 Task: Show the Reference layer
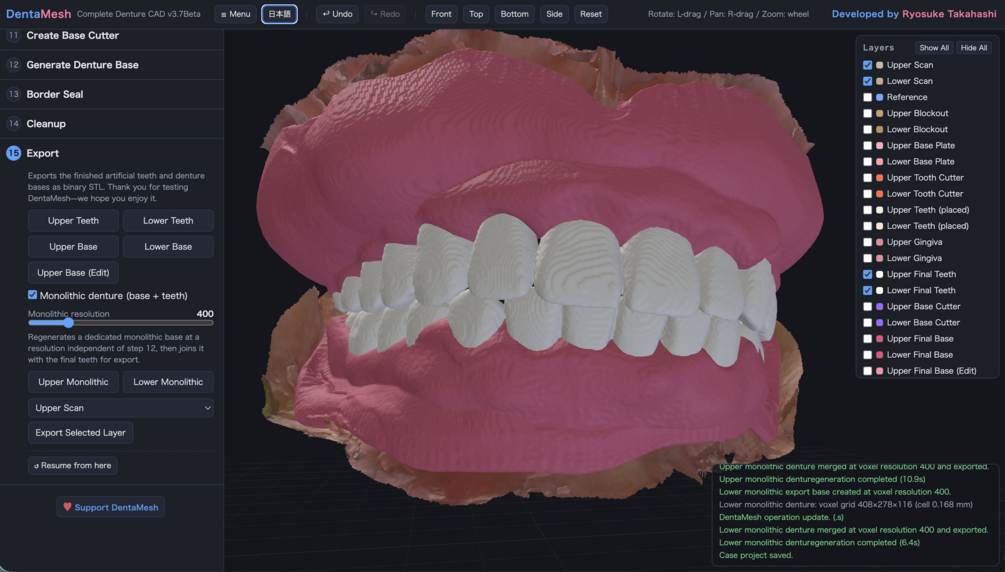coord(867,97)
